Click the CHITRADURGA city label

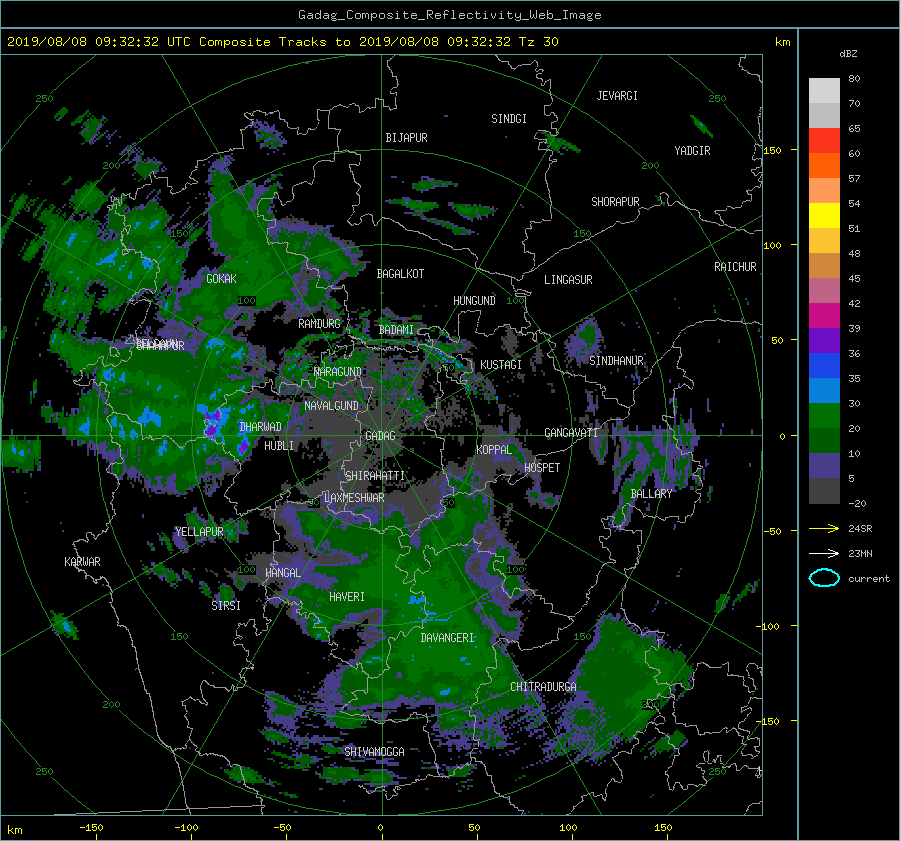(x=543, y=687)
